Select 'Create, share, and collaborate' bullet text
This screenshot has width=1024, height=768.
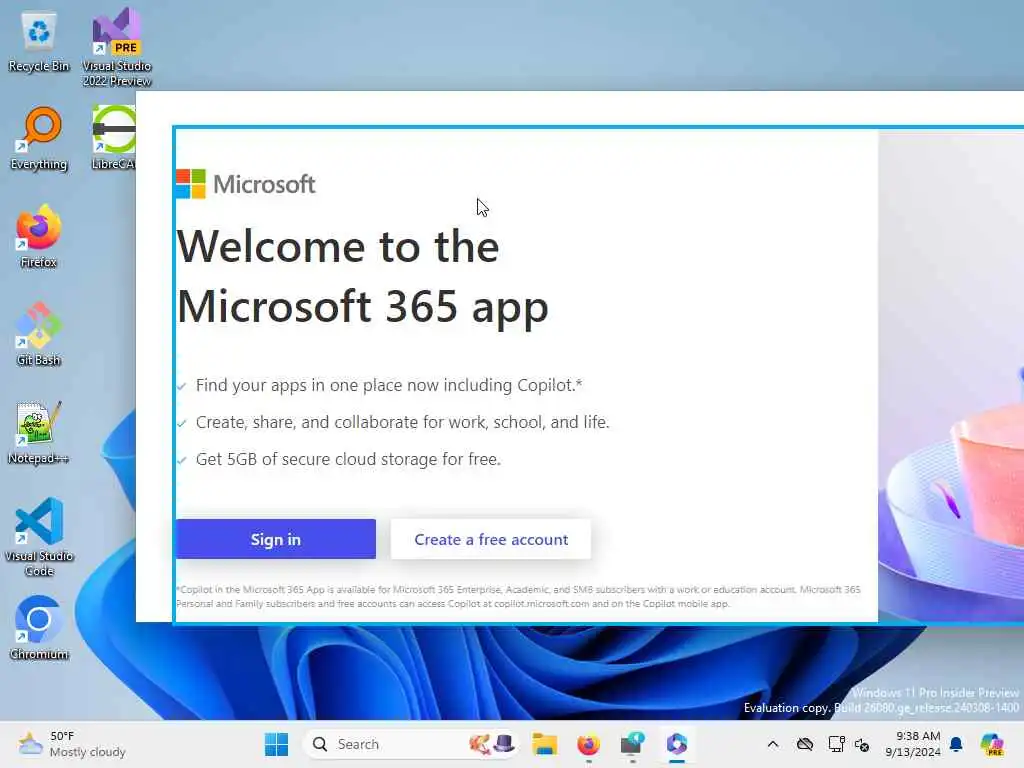tap(402, 423)
